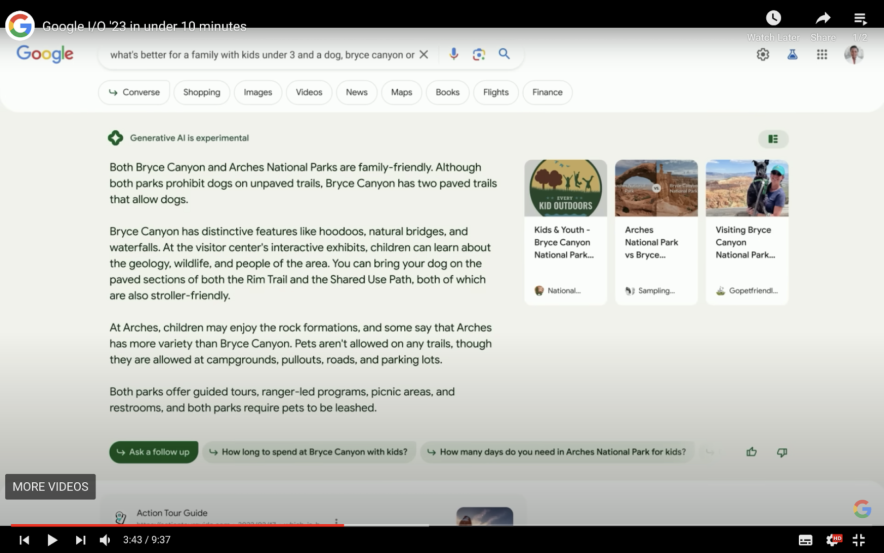Click the thumbs down feedback icon
The image size is (884, 553).
(x=782, y=452)
